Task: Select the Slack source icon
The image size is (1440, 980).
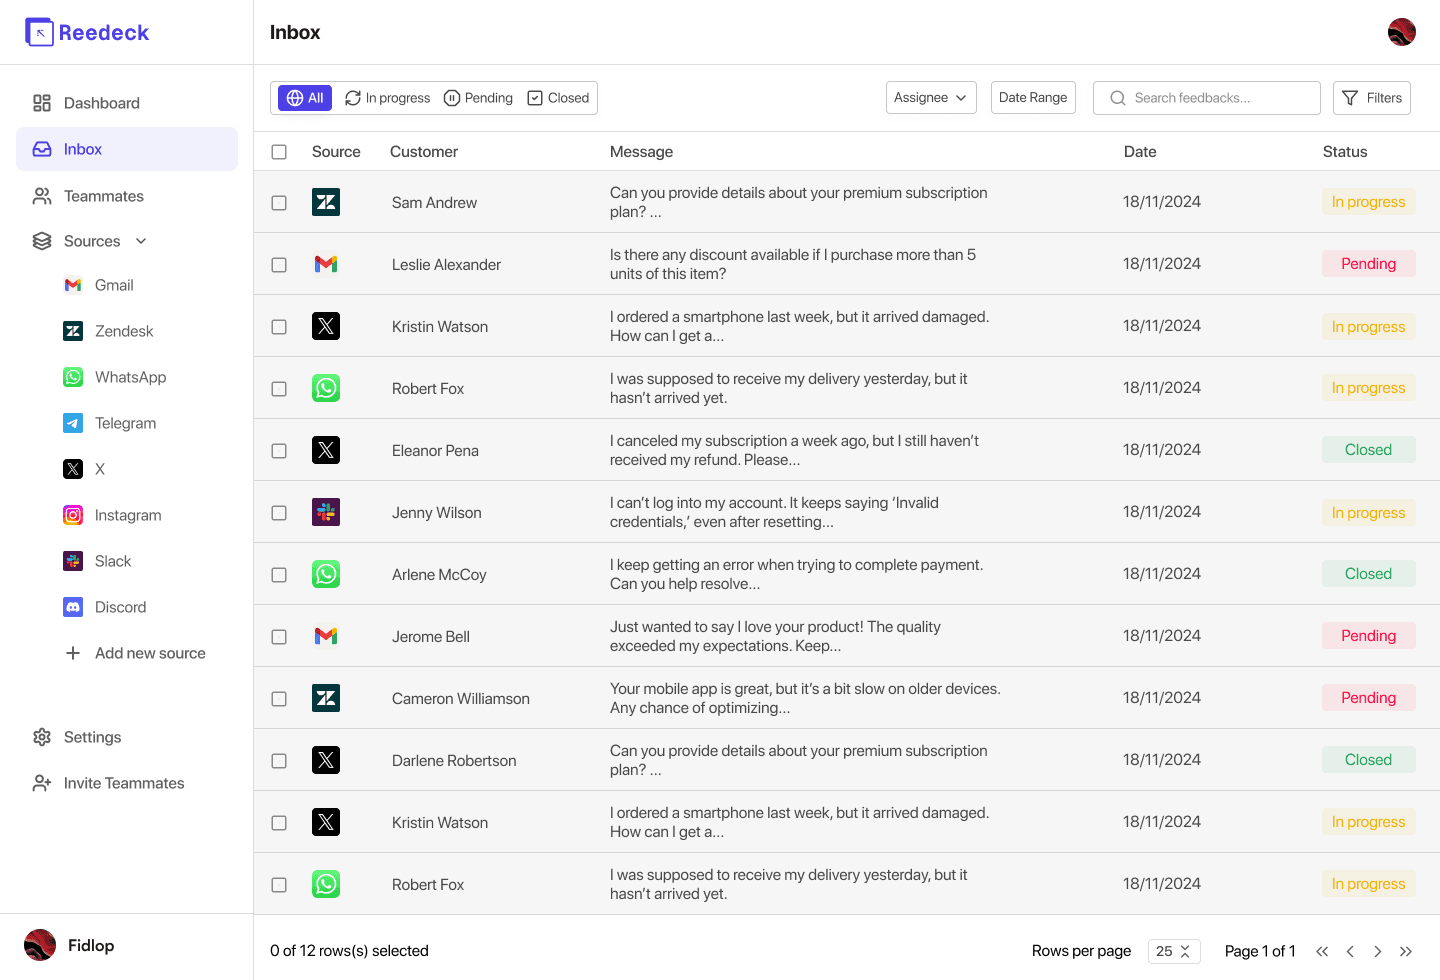Action: coord(72,561)
